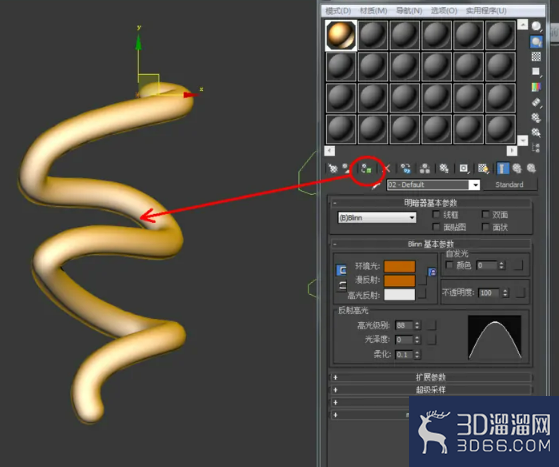Click the 柔化 value field
The height and width of the screenshot is (467, 559).
click(404, 355)
